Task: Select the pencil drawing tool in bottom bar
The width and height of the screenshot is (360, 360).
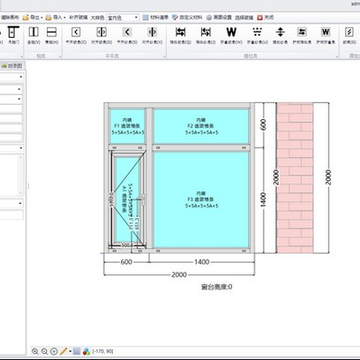Action: pyautogui.click(x=63, y=351)
